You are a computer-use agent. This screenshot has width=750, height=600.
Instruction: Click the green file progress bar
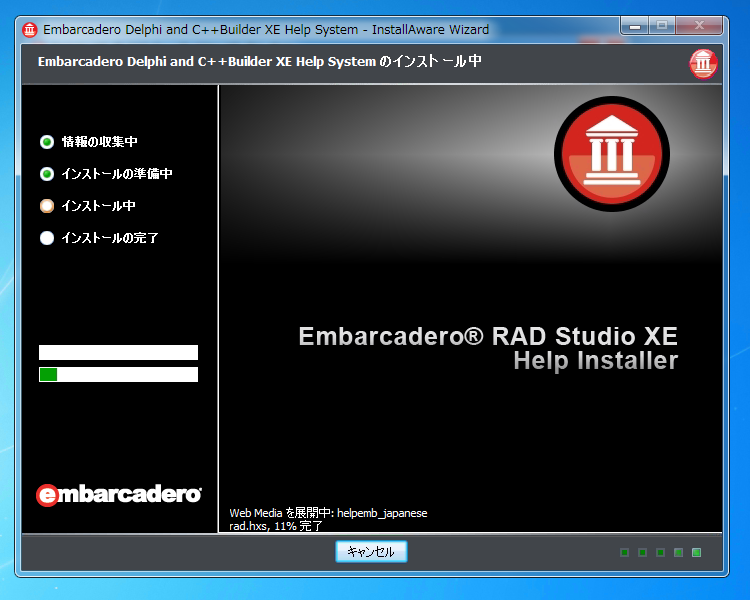[118, 374]
